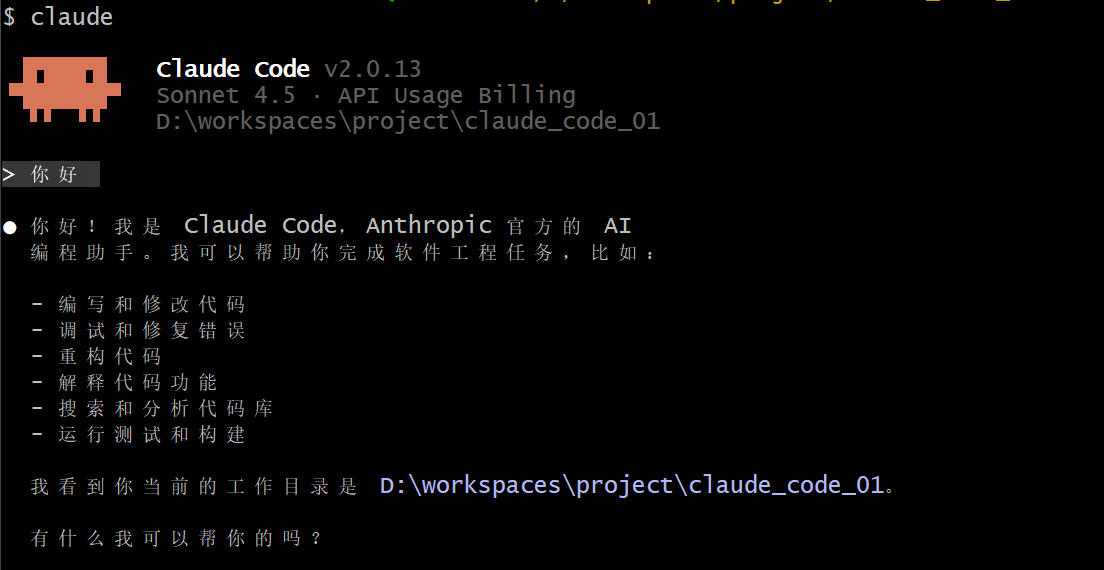Viewport: 1104px width, 570px height.
Task: Click the white bullet before the response
Action: [10, 227]
